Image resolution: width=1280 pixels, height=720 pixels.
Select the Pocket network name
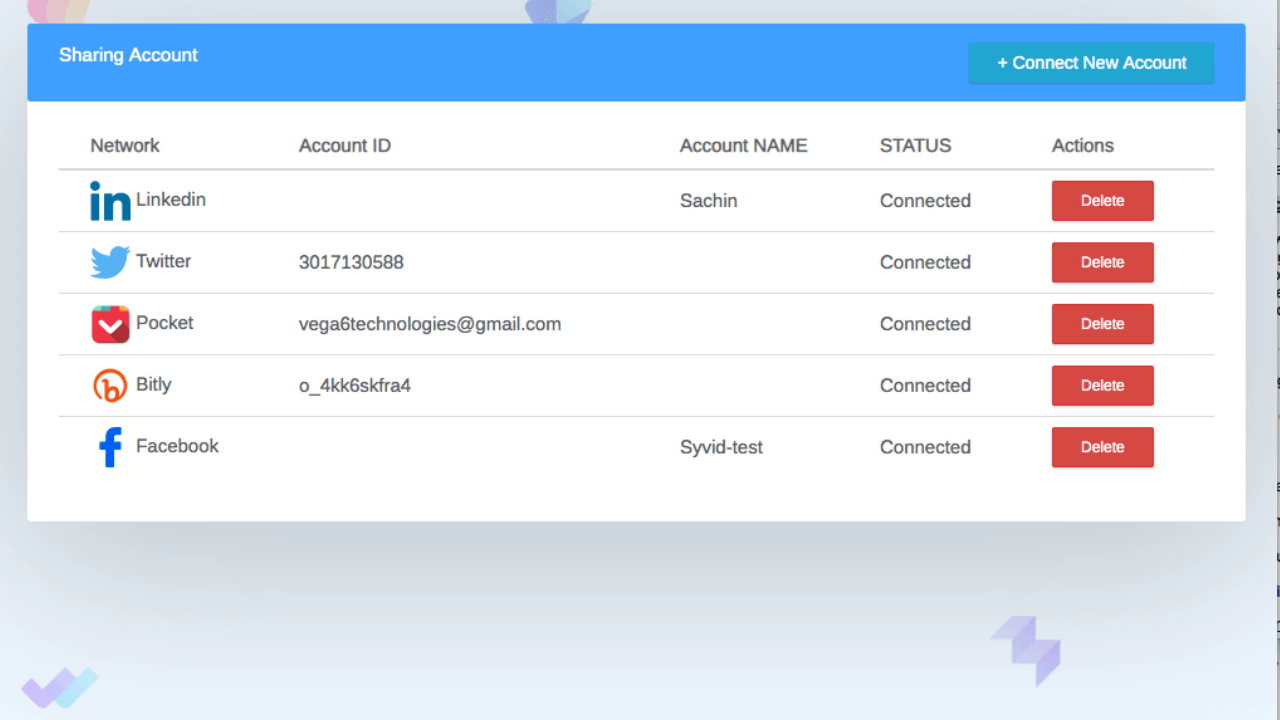(165, 323)
